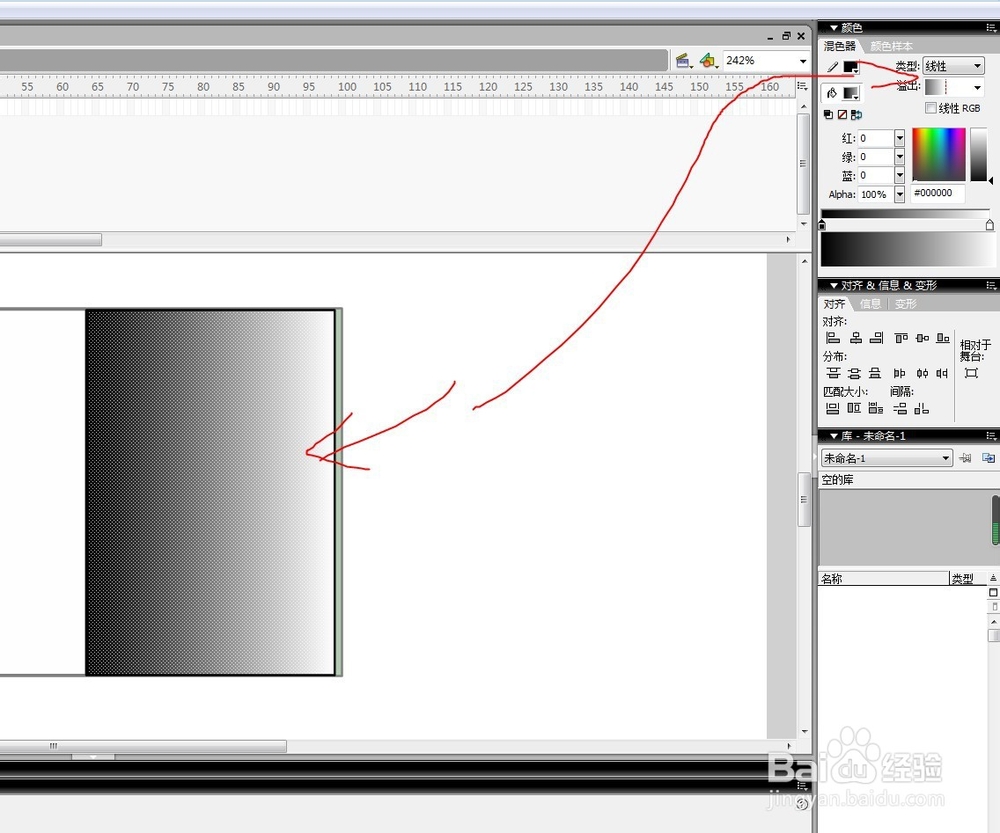Pick a color in the rainbow color field
Image resolution: width=1000 pixels, height=833 pixels.
tap(939, 154)
